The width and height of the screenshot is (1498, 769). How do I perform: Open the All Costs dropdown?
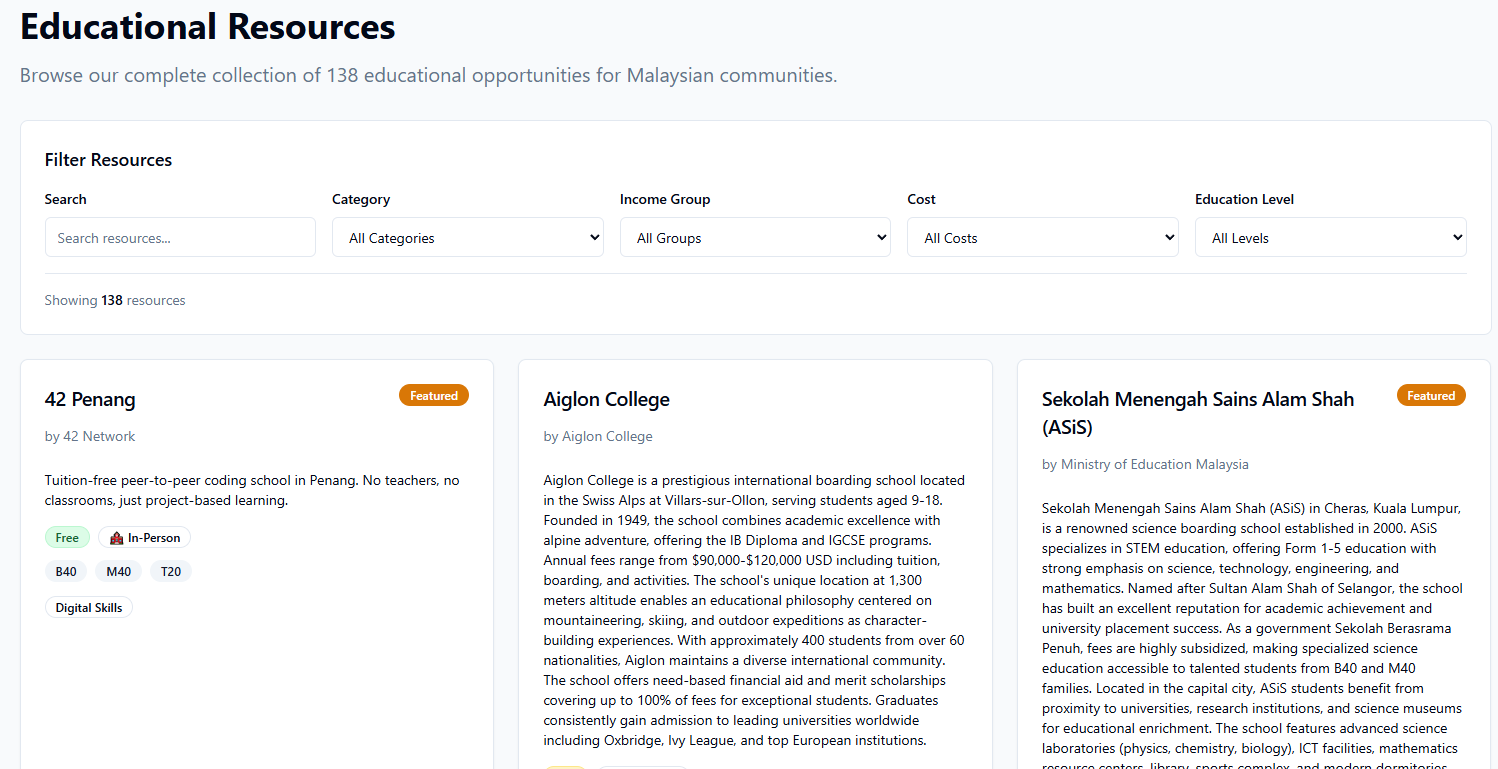point(1042,238)
